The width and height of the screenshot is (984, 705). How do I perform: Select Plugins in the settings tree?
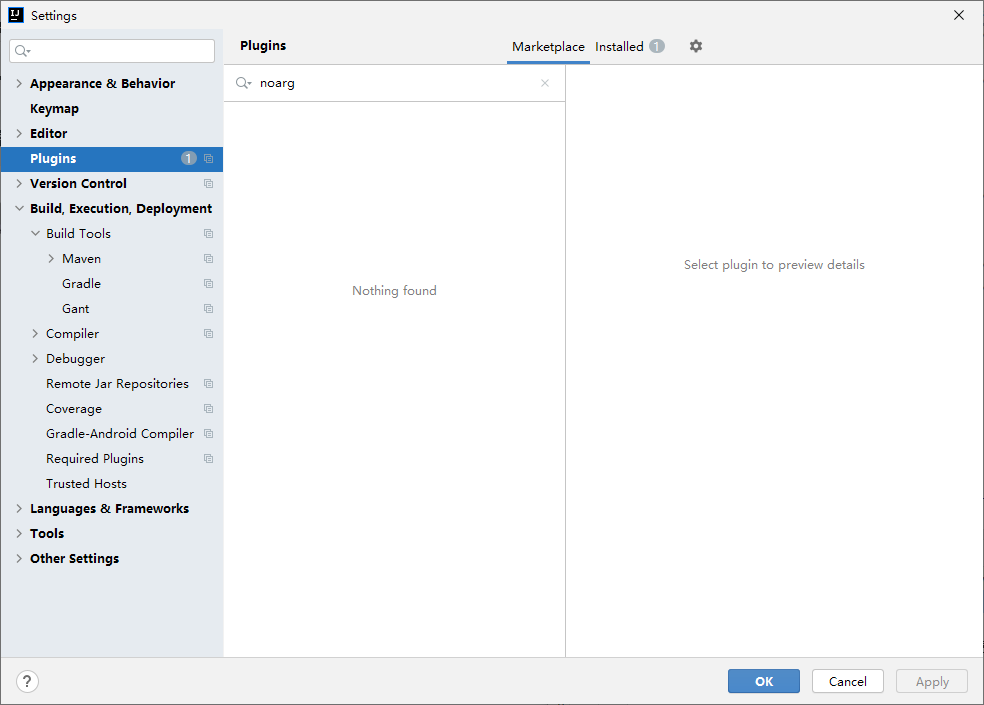[x=112, y=159]
